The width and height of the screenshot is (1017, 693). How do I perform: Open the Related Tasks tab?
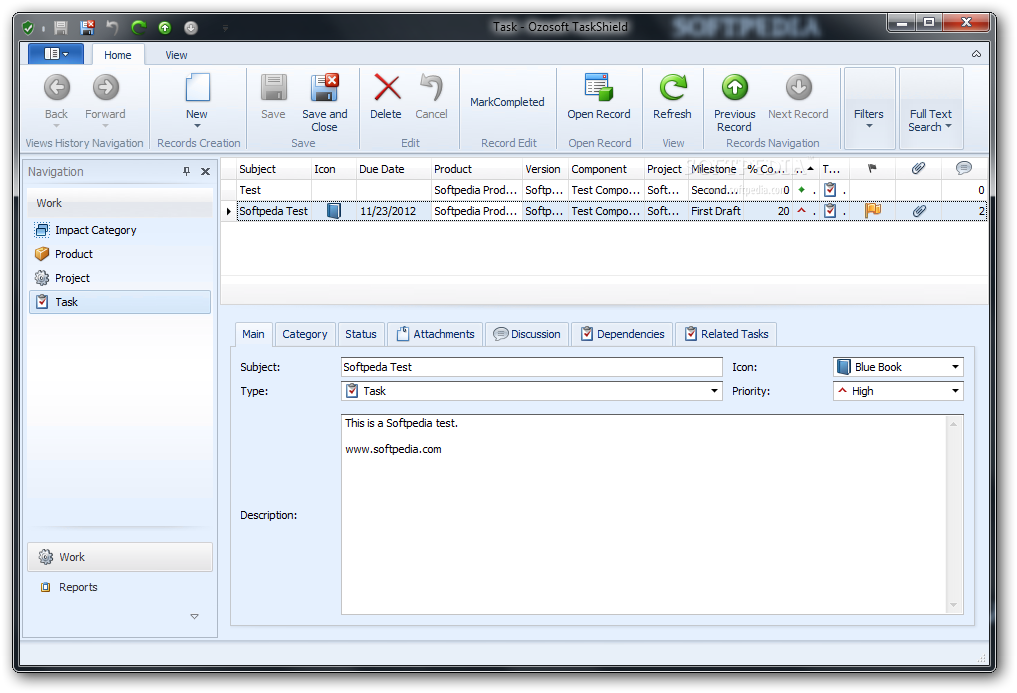coord(726,334)
